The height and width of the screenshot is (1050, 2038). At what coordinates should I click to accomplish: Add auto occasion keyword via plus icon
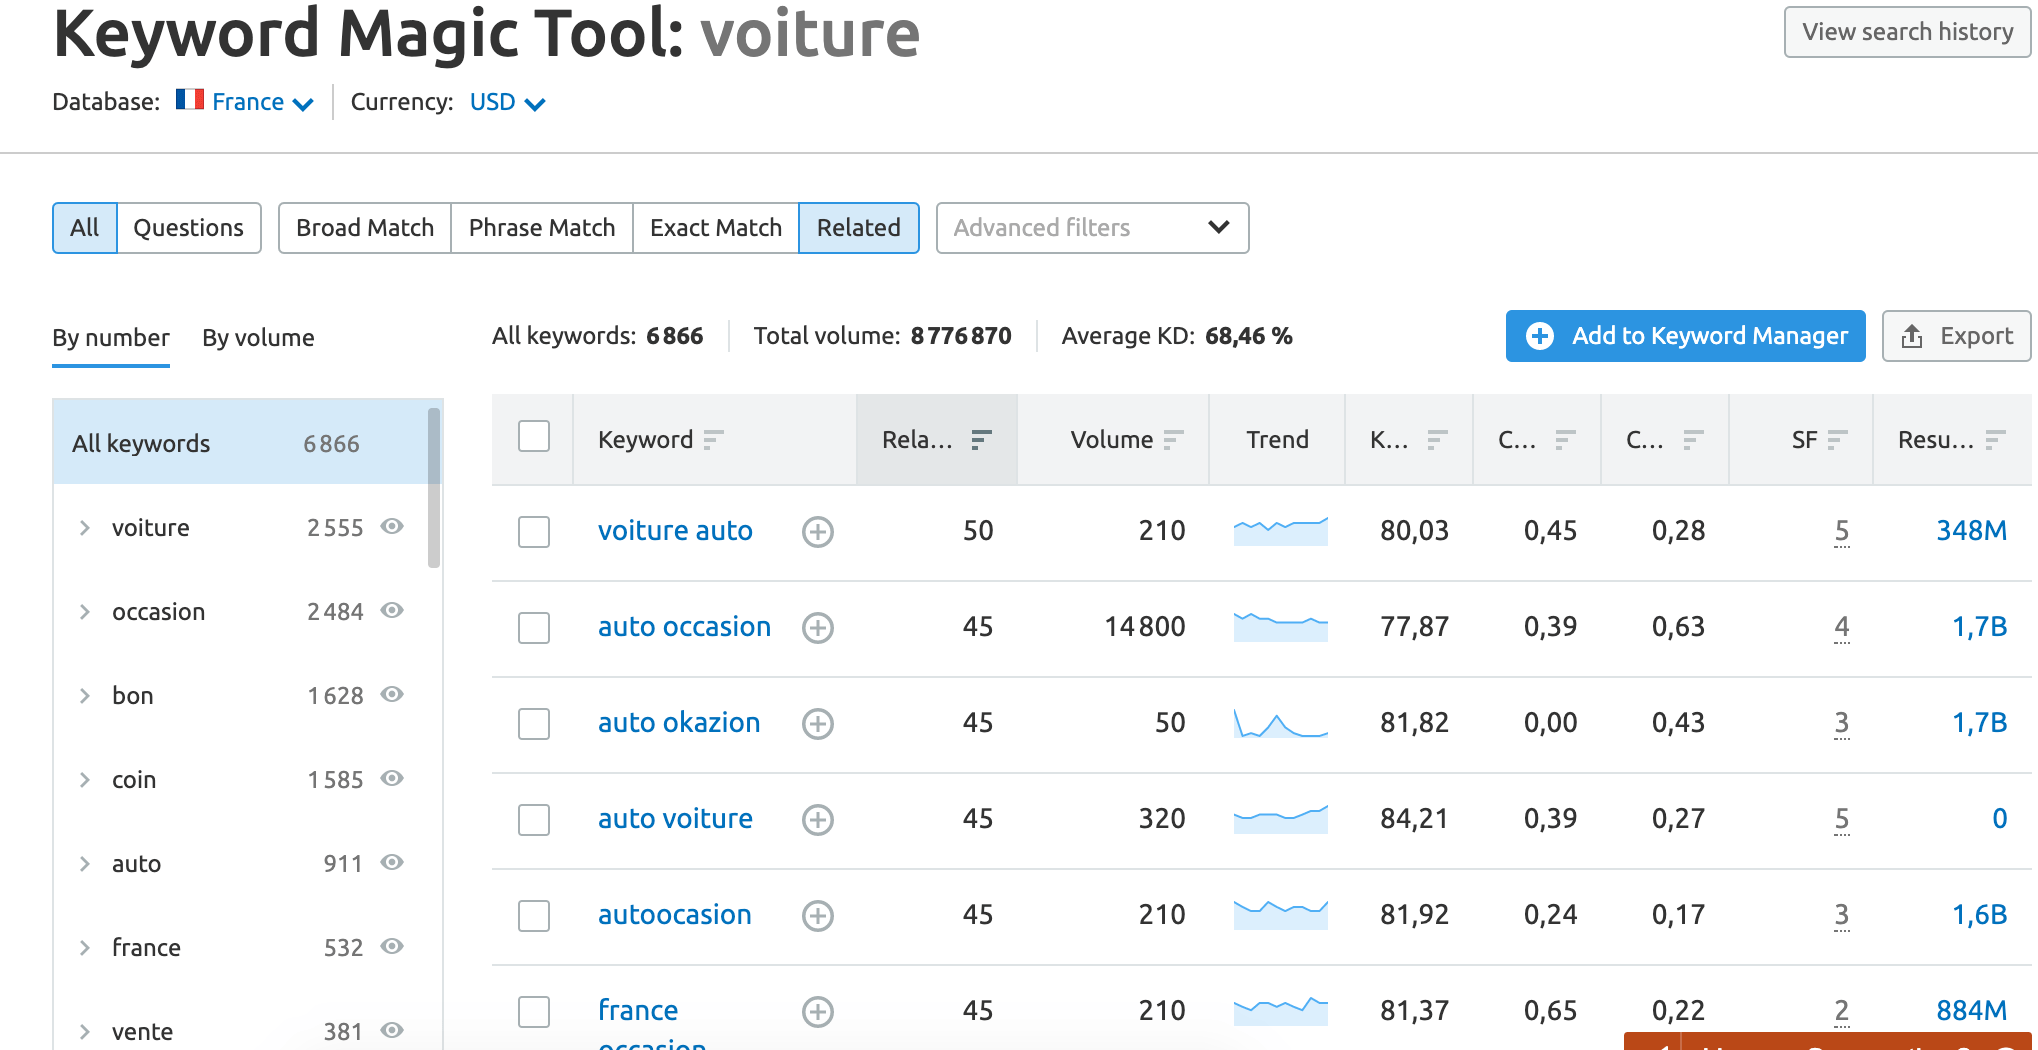coord(817,627)
